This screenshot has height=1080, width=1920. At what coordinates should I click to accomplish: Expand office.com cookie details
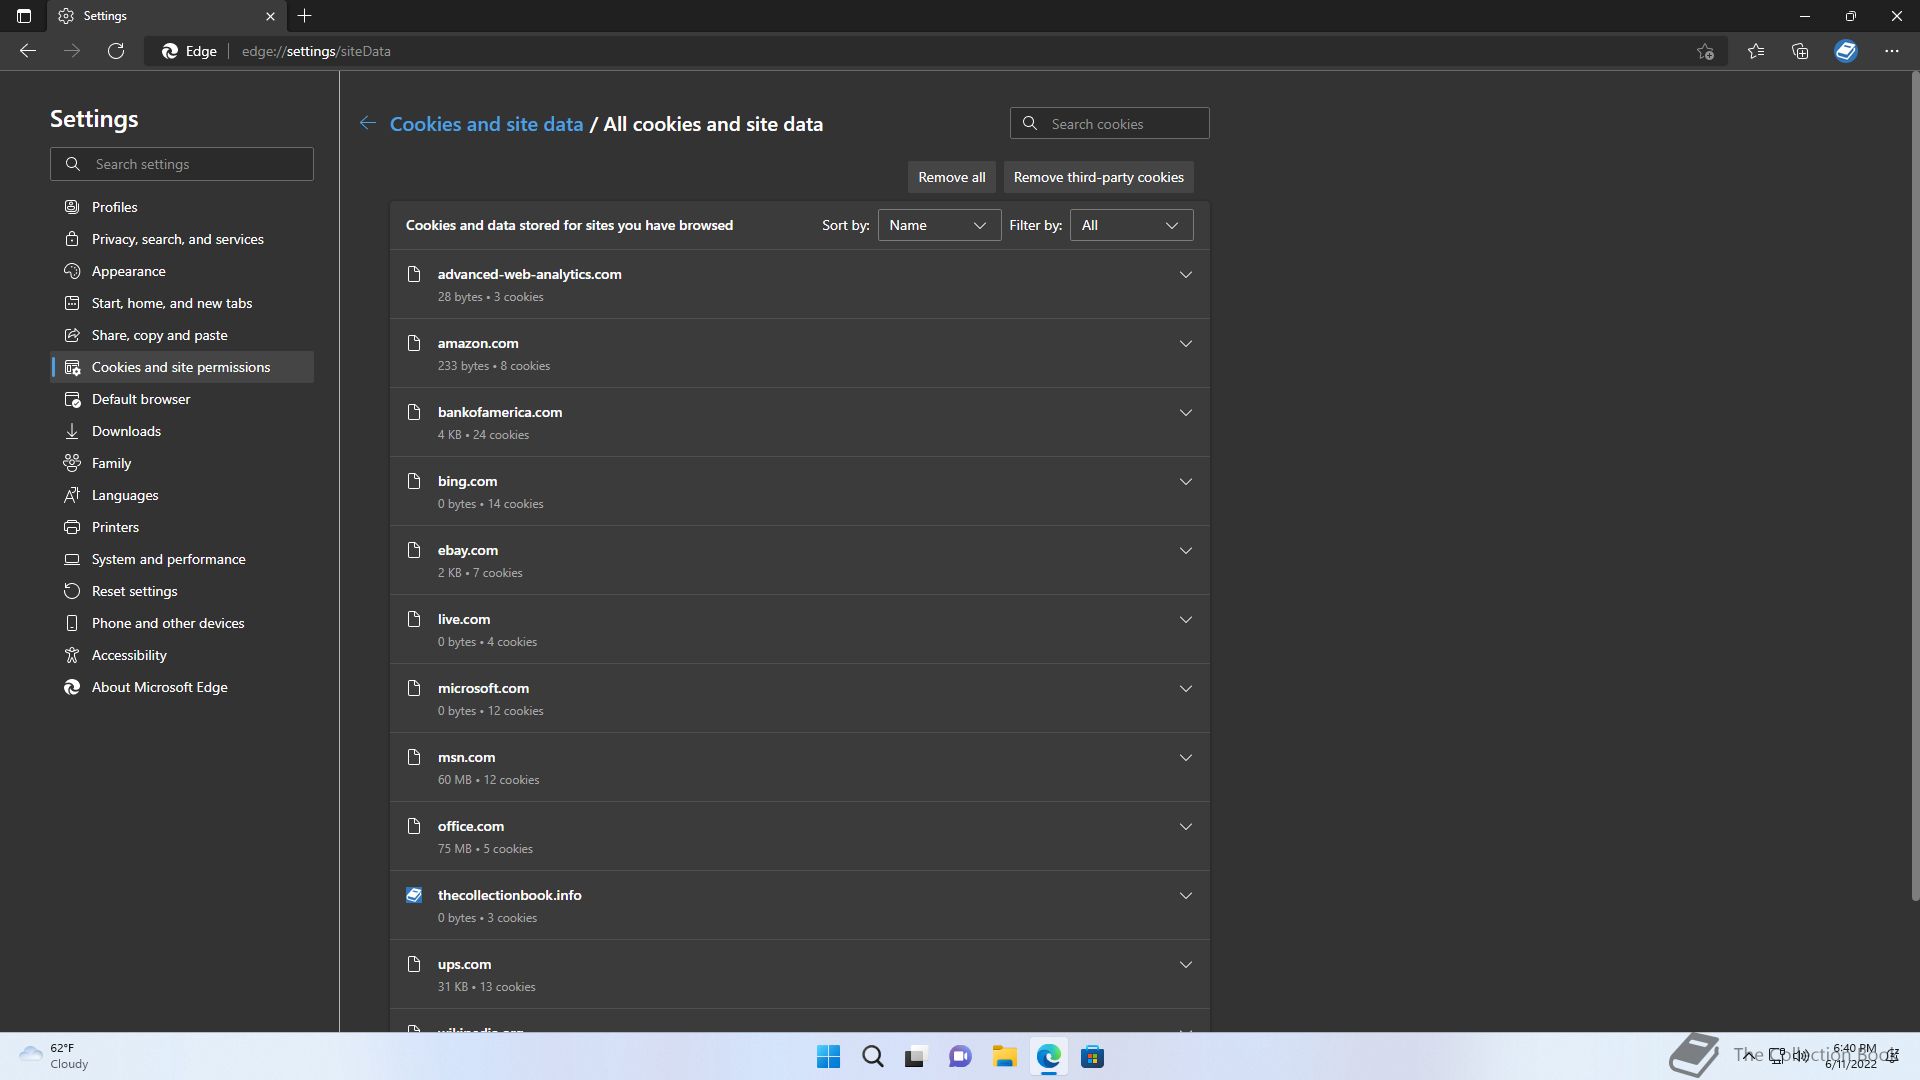(1185, 826)
